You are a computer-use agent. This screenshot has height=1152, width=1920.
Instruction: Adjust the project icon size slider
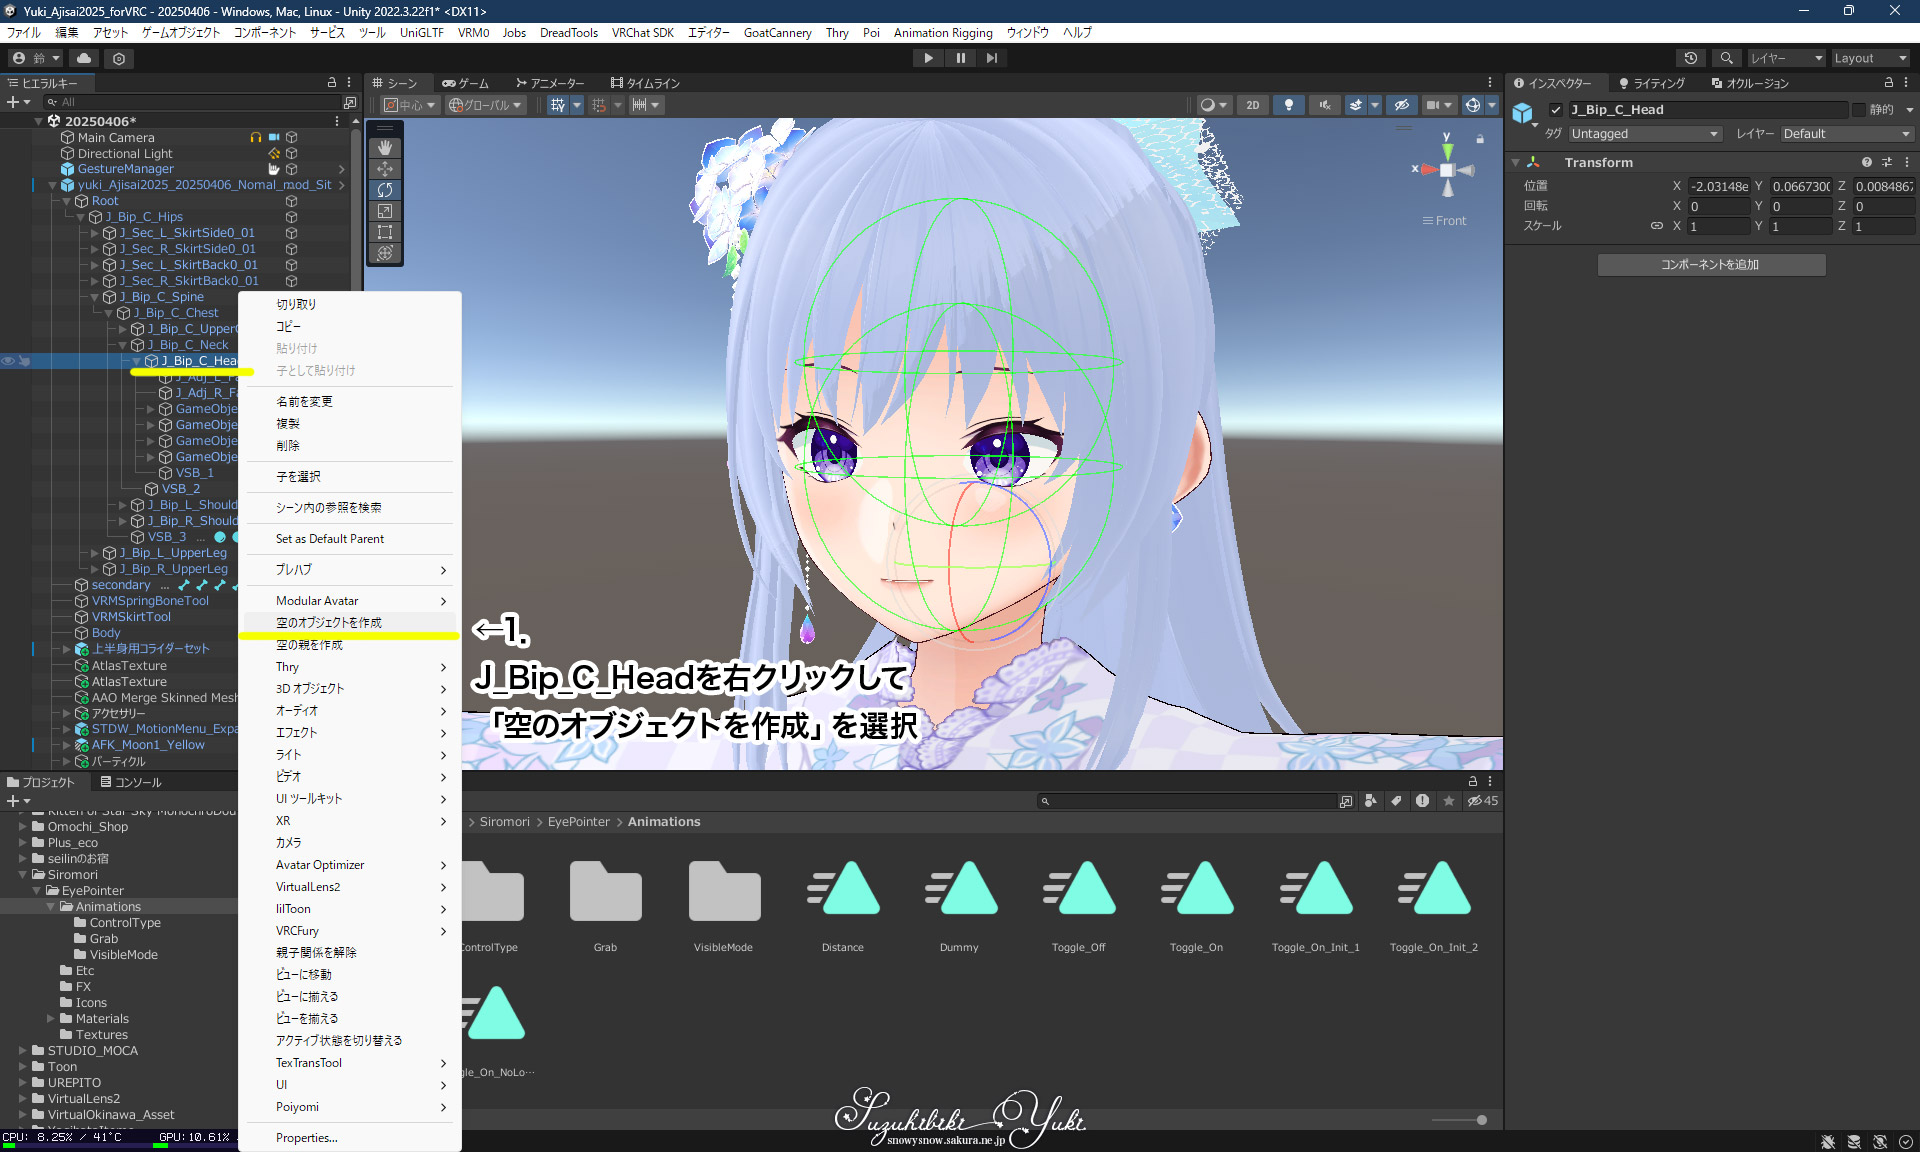1481,1120
